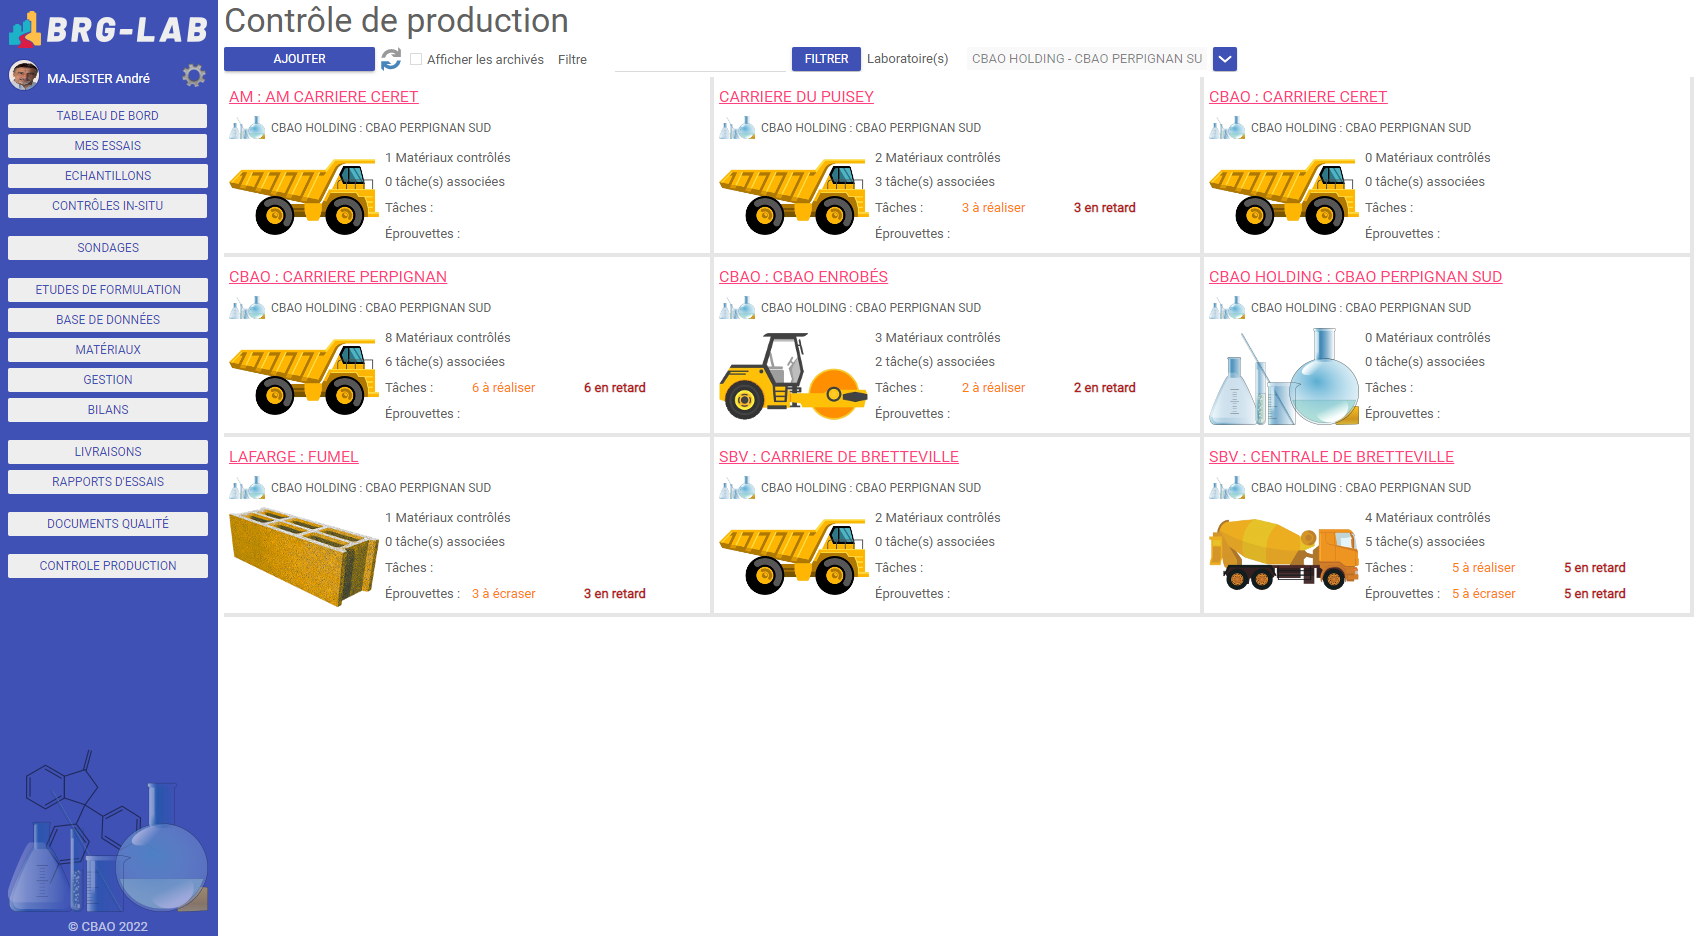Click user name MAJESTER André
The width and height of the screenshot is (1698, 937).
98,78
